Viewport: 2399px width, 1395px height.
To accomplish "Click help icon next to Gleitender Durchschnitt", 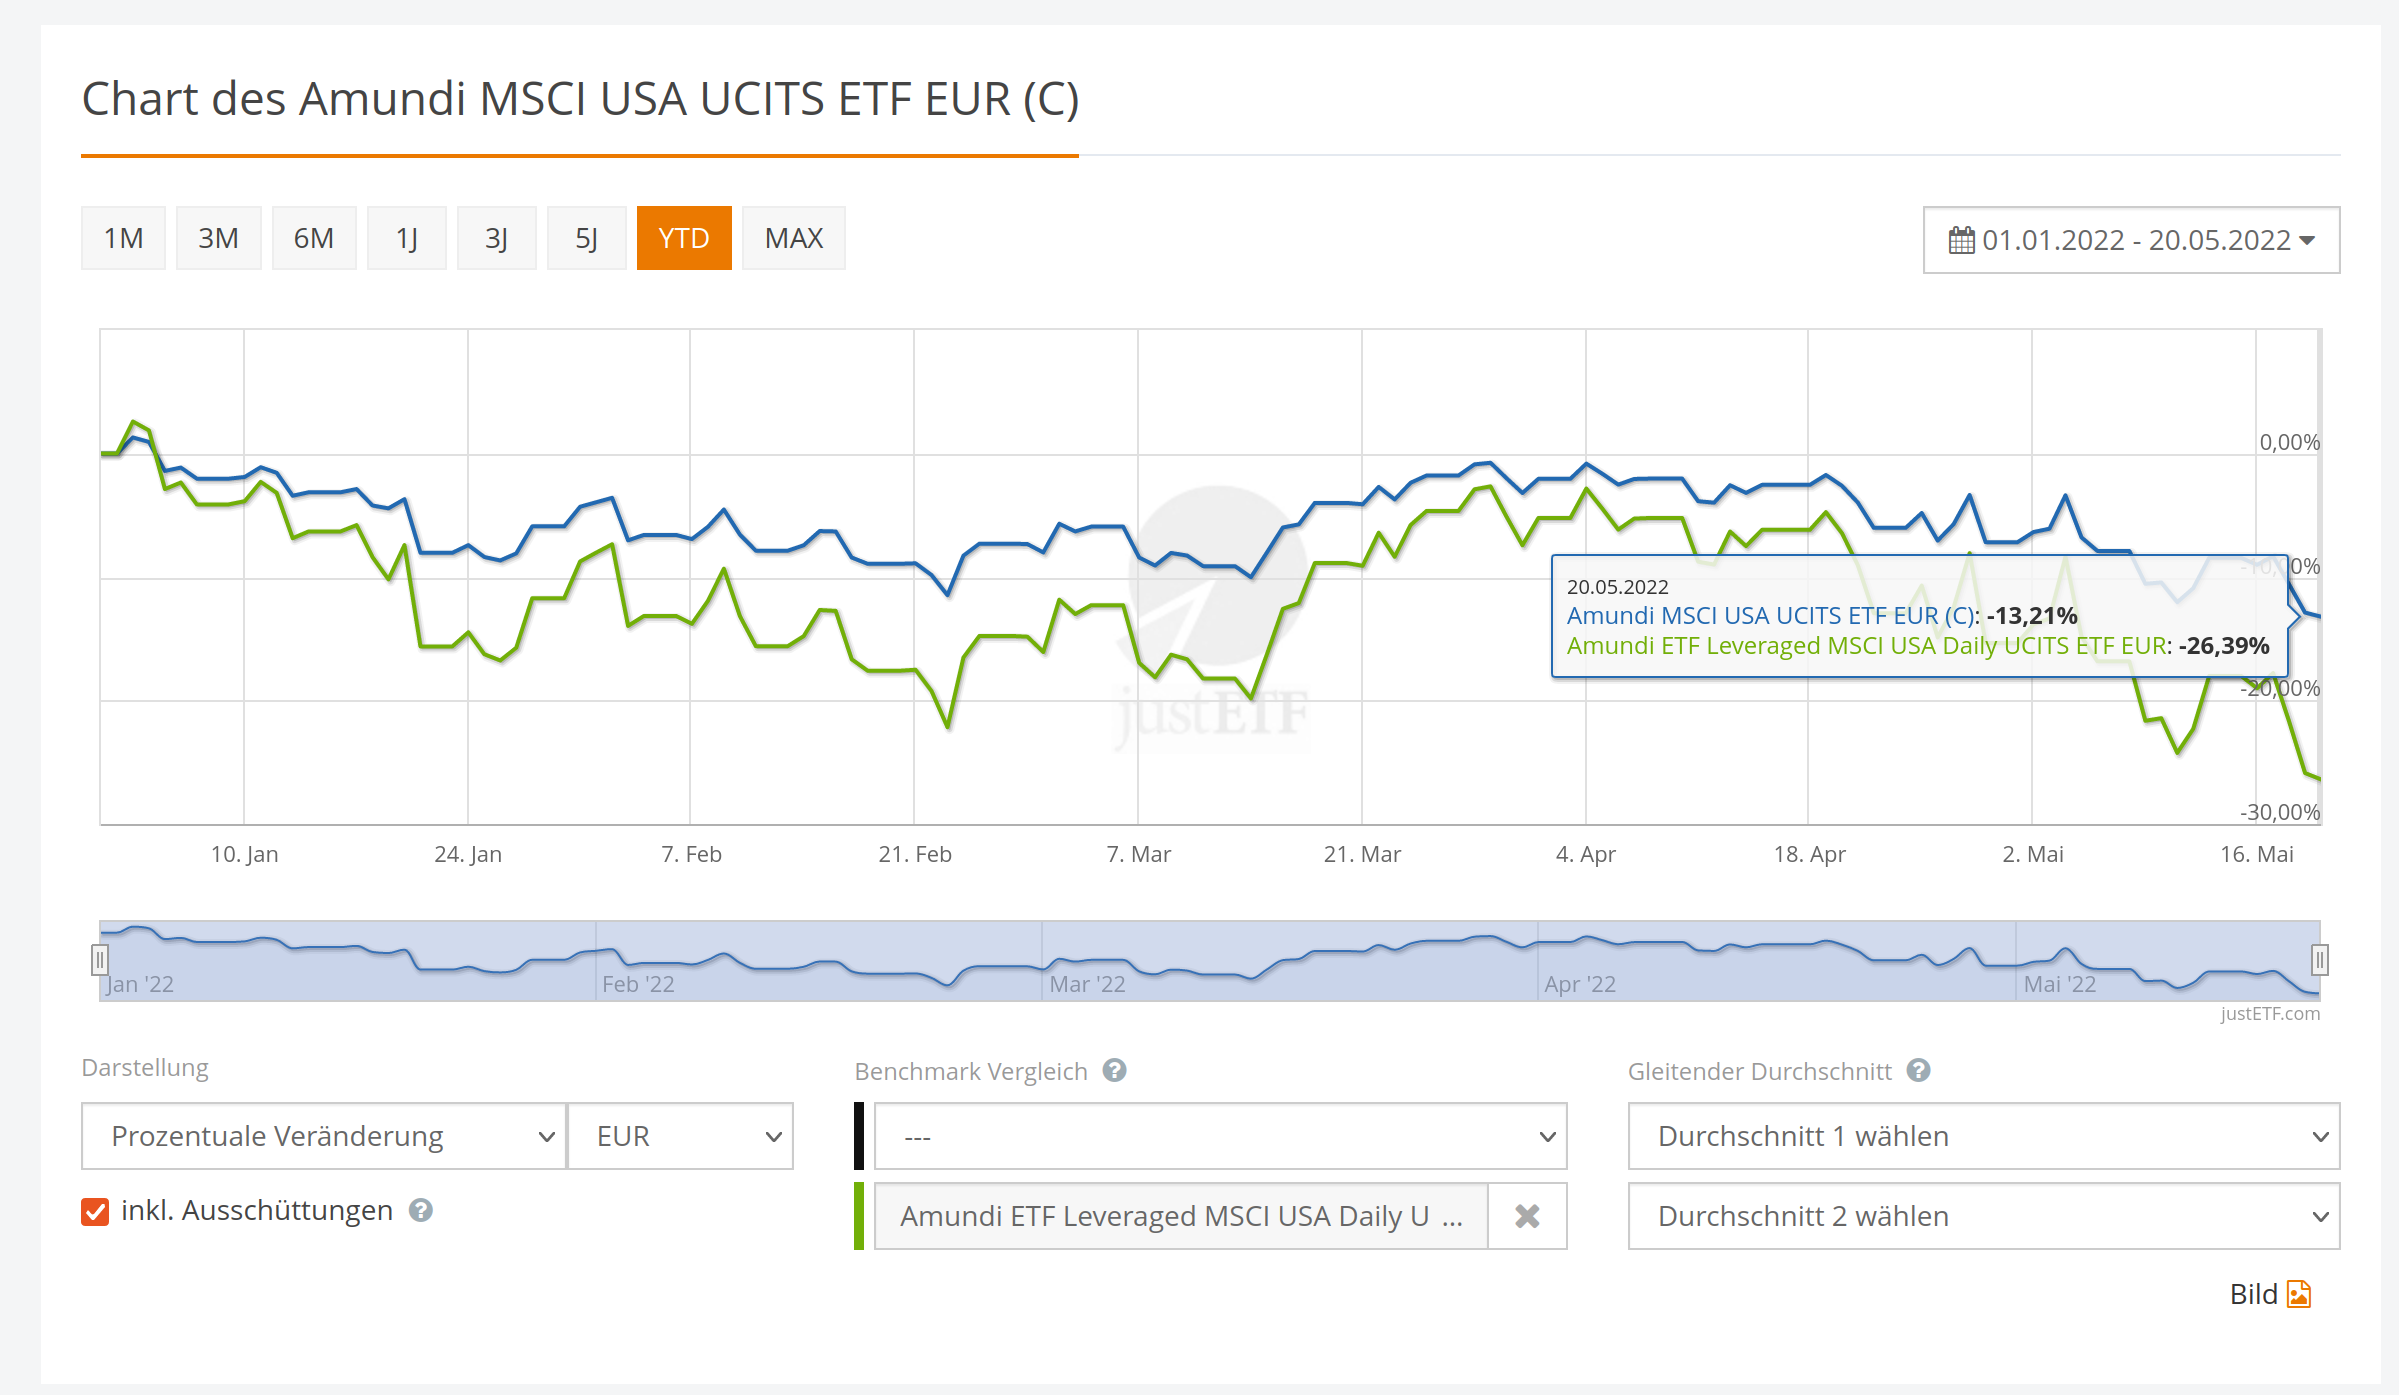I will pos(1918,1071).
